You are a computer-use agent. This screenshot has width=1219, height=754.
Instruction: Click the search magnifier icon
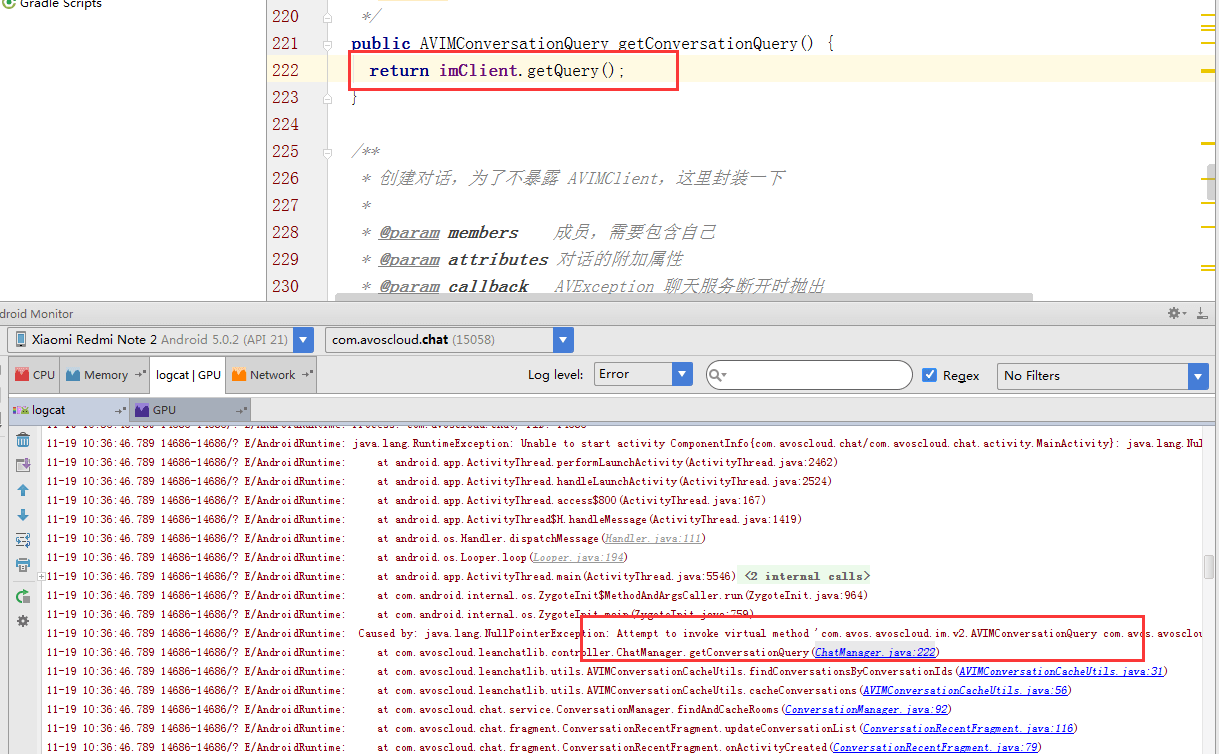point(719,375)
